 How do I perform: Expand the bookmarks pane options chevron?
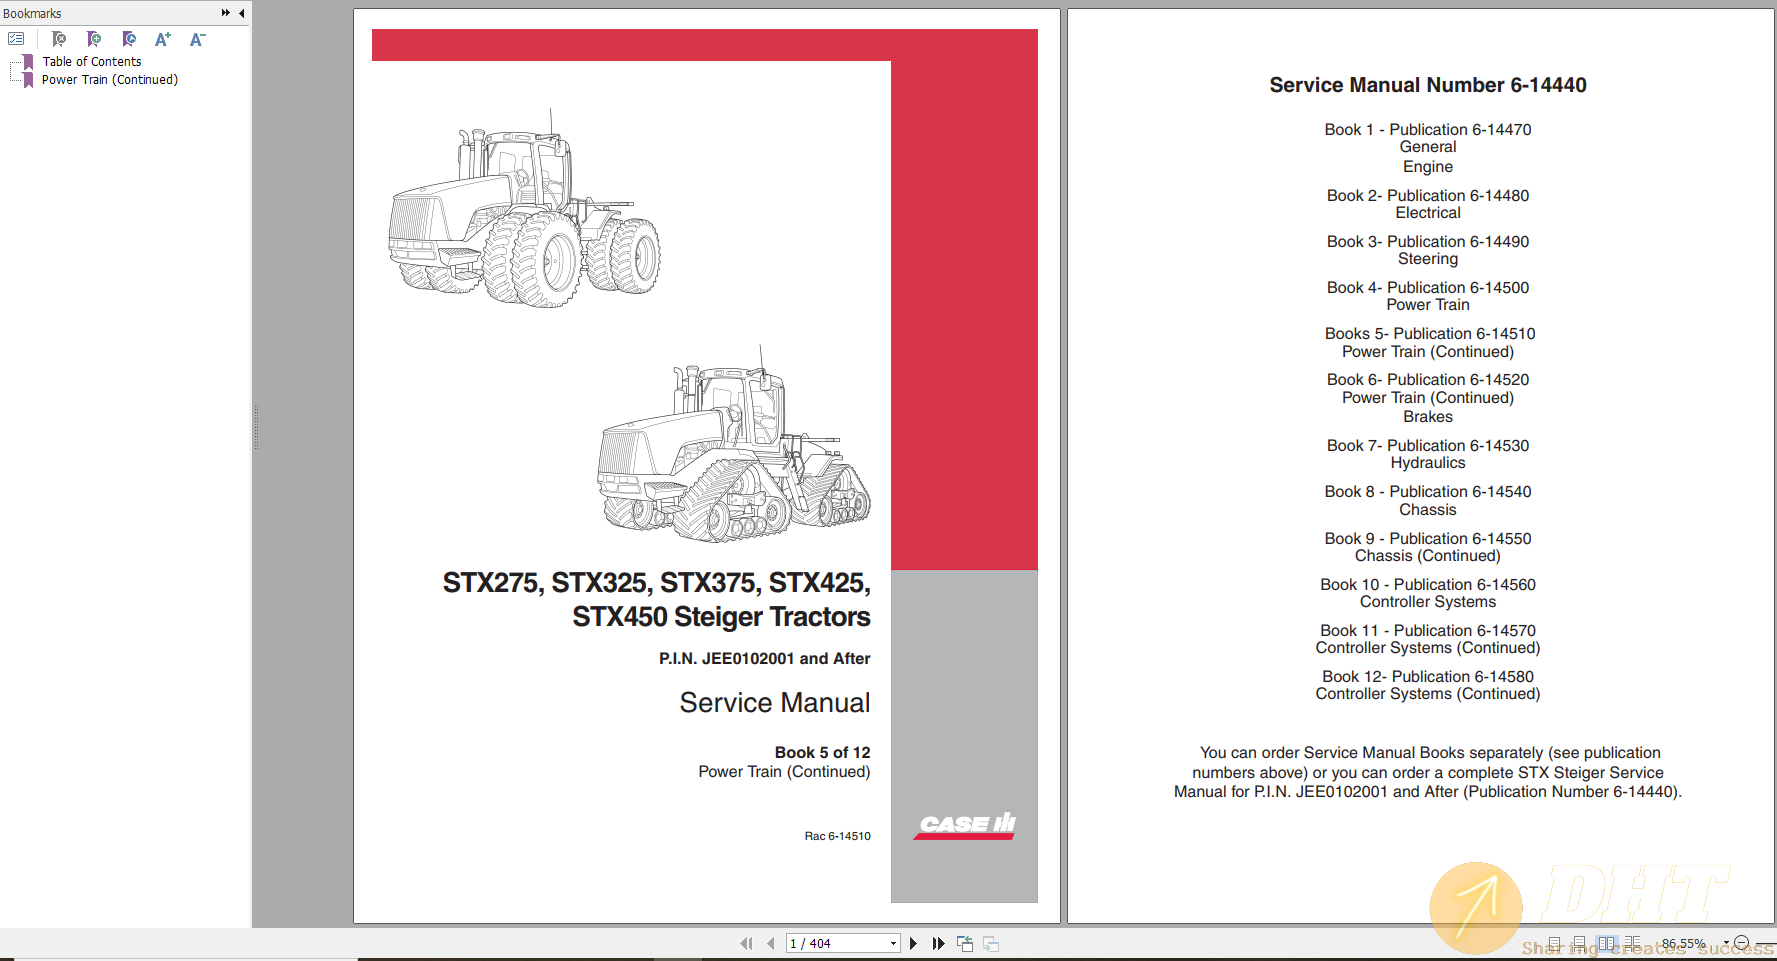(x=226, y=13)
